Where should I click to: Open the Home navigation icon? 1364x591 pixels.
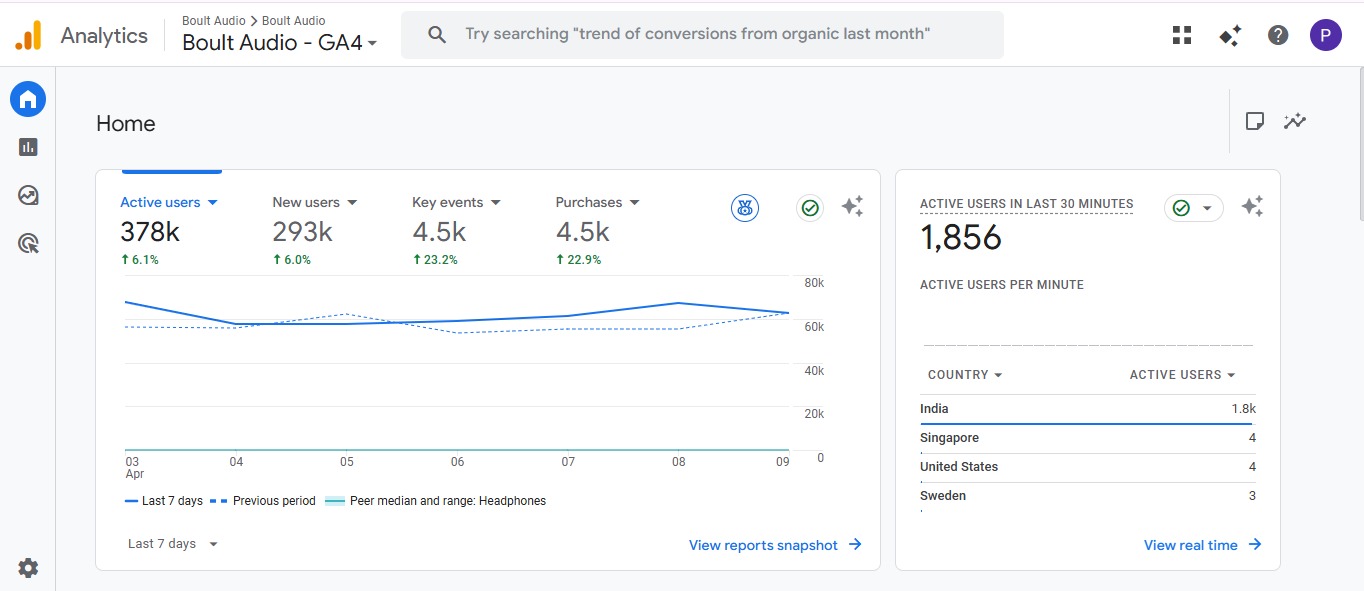[28, 99]
